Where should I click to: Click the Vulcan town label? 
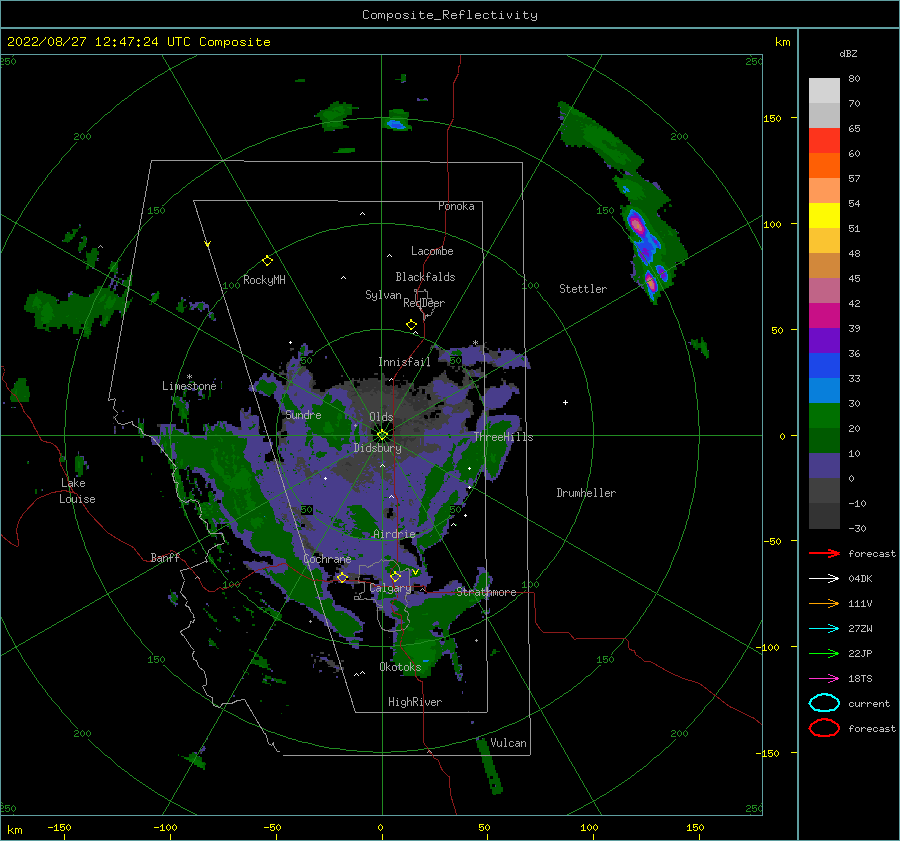(508, 743)
